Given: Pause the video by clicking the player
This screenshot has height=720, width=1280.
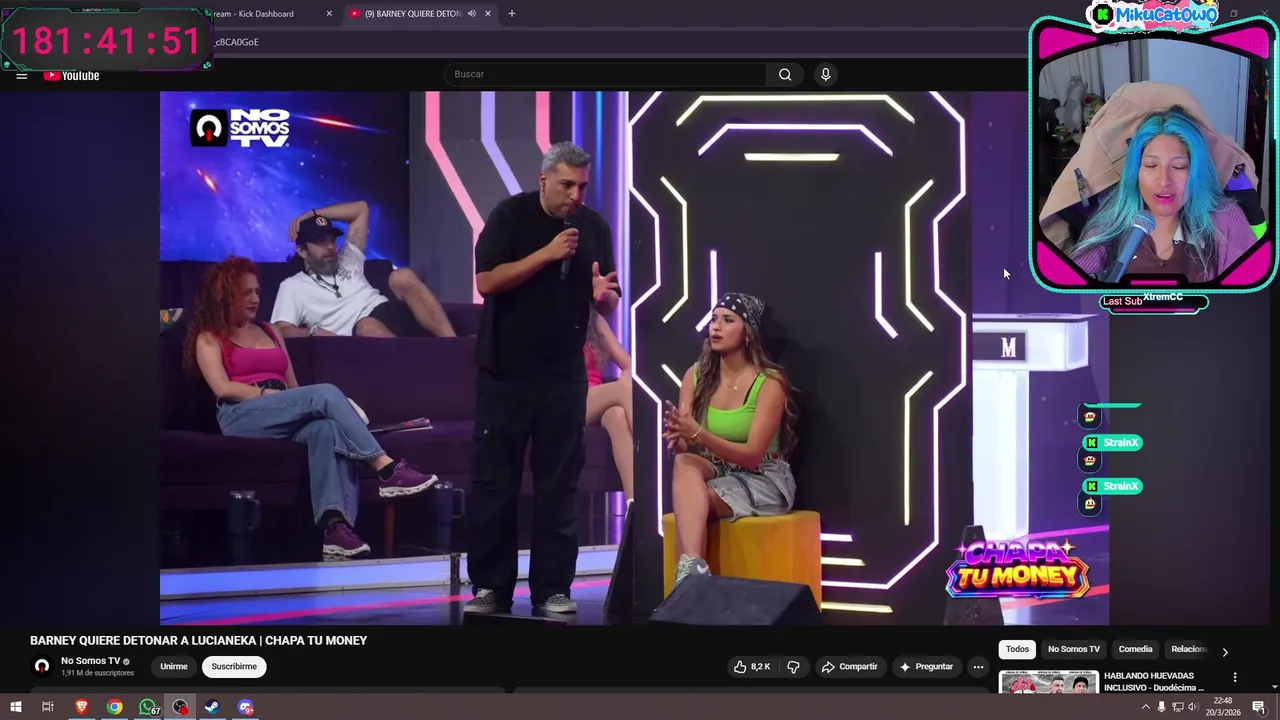Looking at the screenshot, I should click(634, 358).
